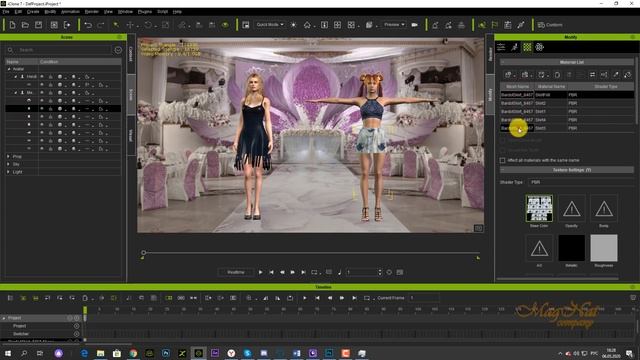Click the Current Frame input field

pyautogui.click(x=424, y=298)
